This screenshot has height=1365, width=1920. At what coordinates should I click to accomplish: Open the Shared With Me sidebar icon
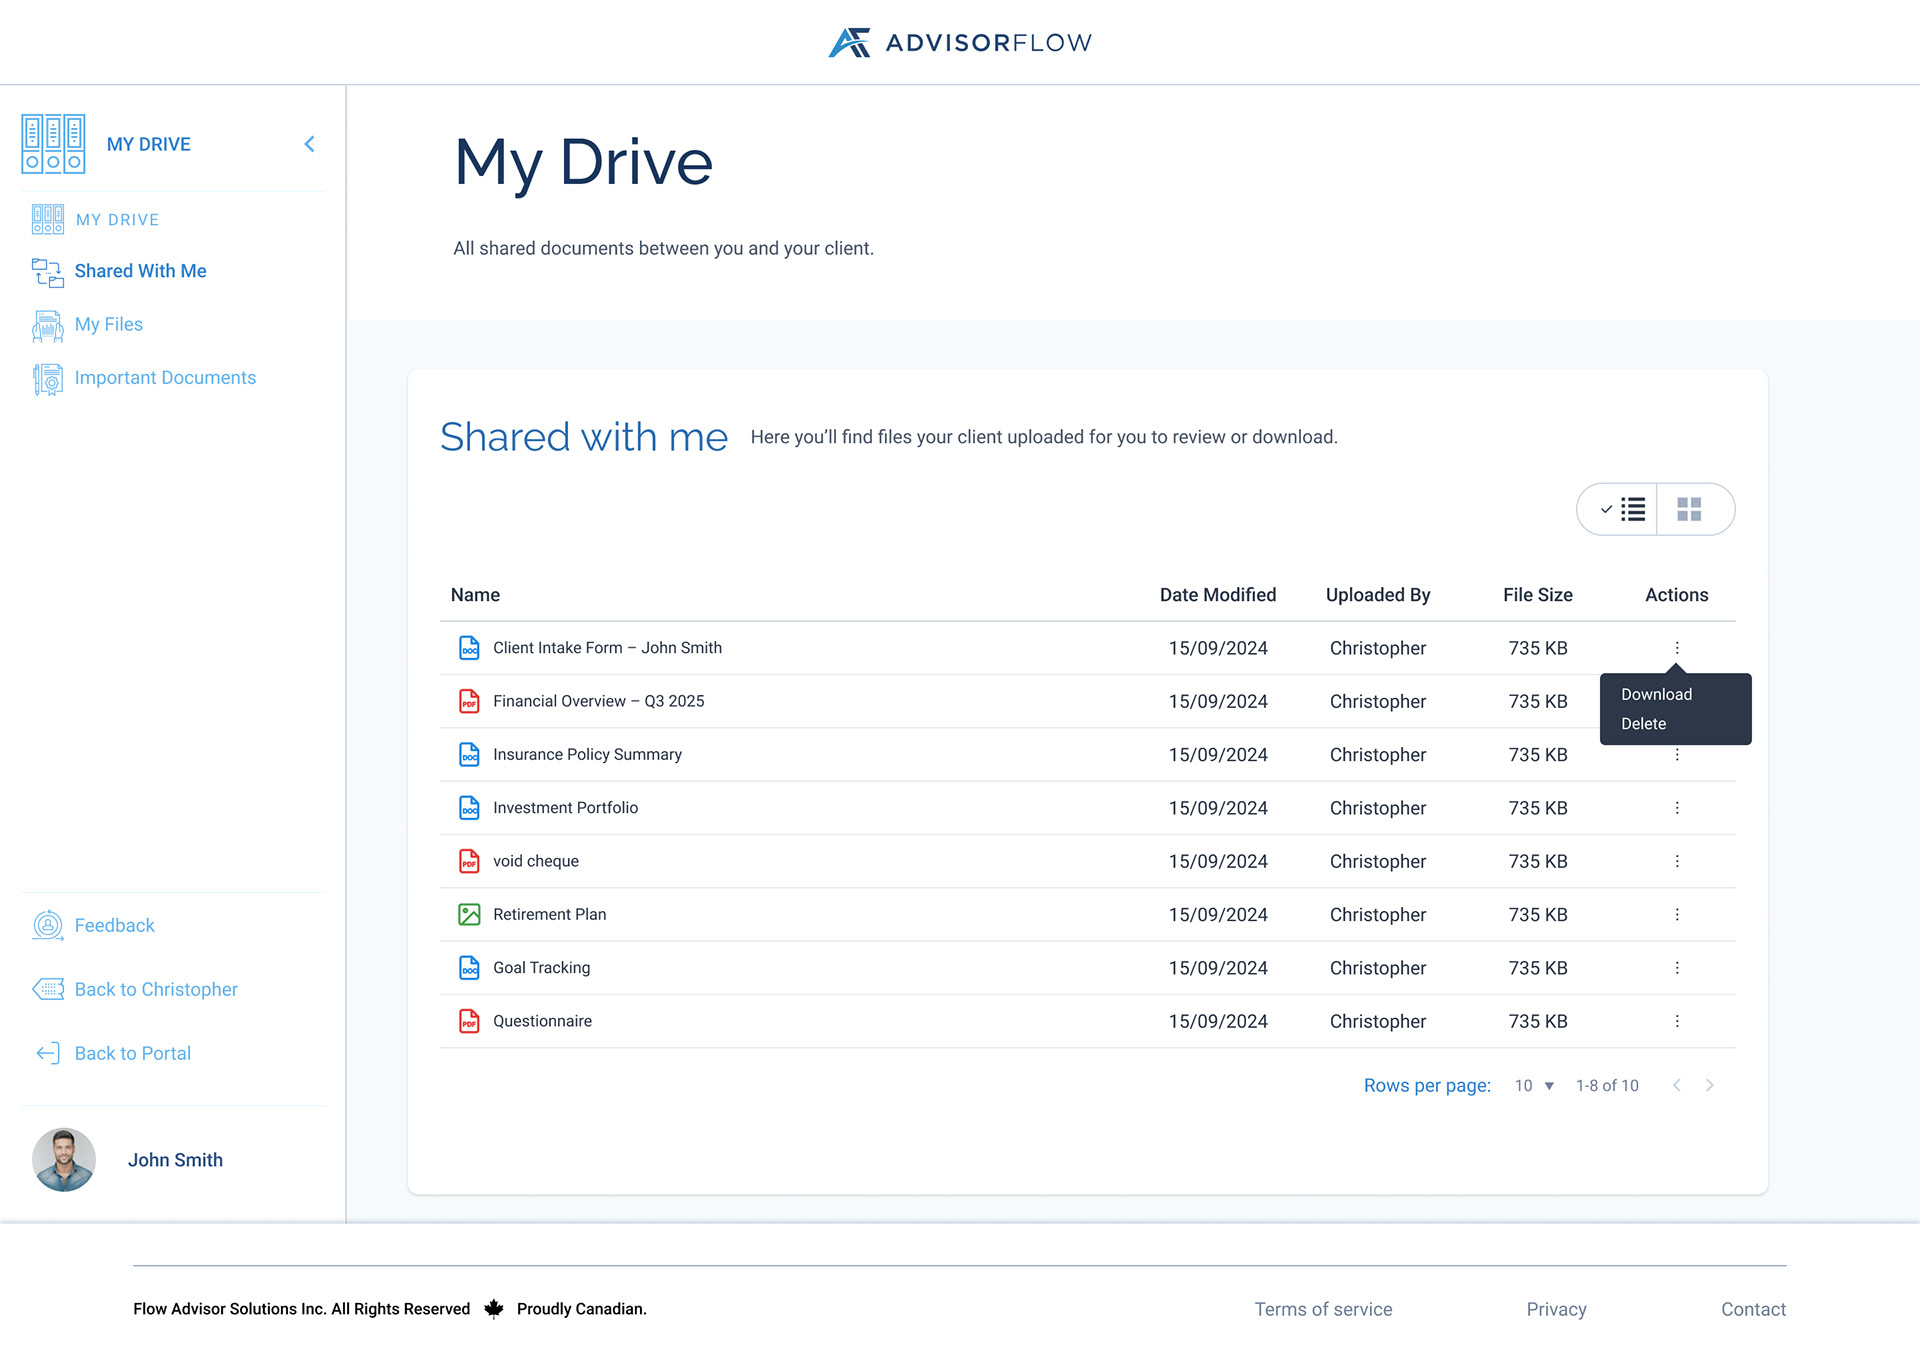click(46, 272)
